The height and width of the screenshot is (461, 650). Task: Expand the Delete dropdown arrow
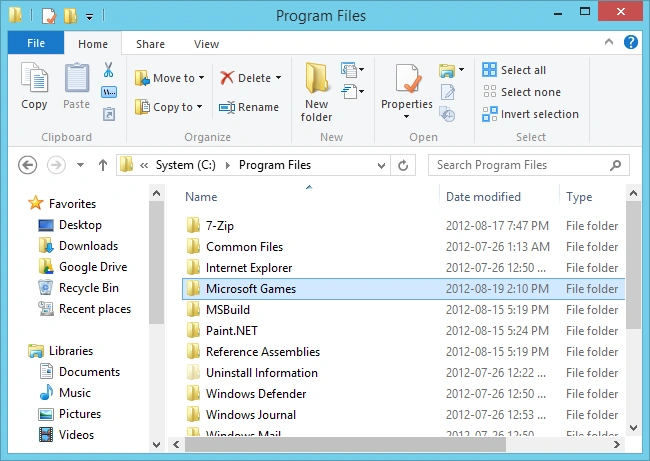[x=279, y=78]
